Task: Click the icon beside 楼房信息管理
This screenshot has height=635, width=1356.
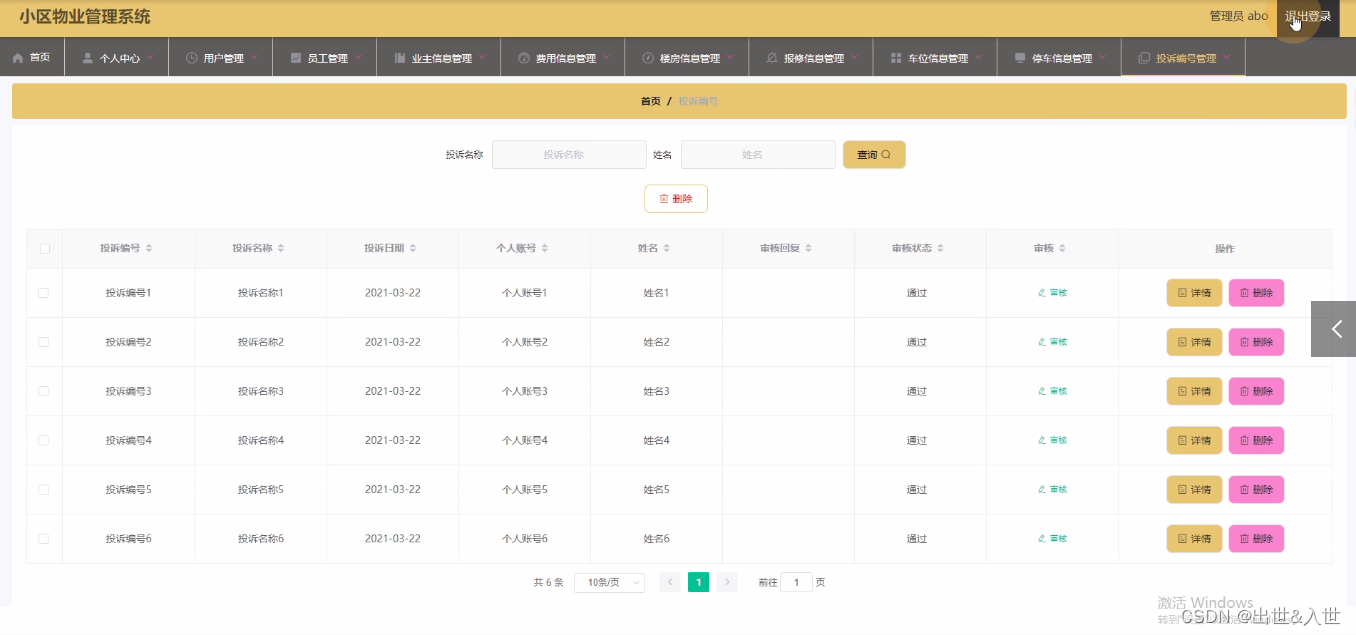Action: 648,58
